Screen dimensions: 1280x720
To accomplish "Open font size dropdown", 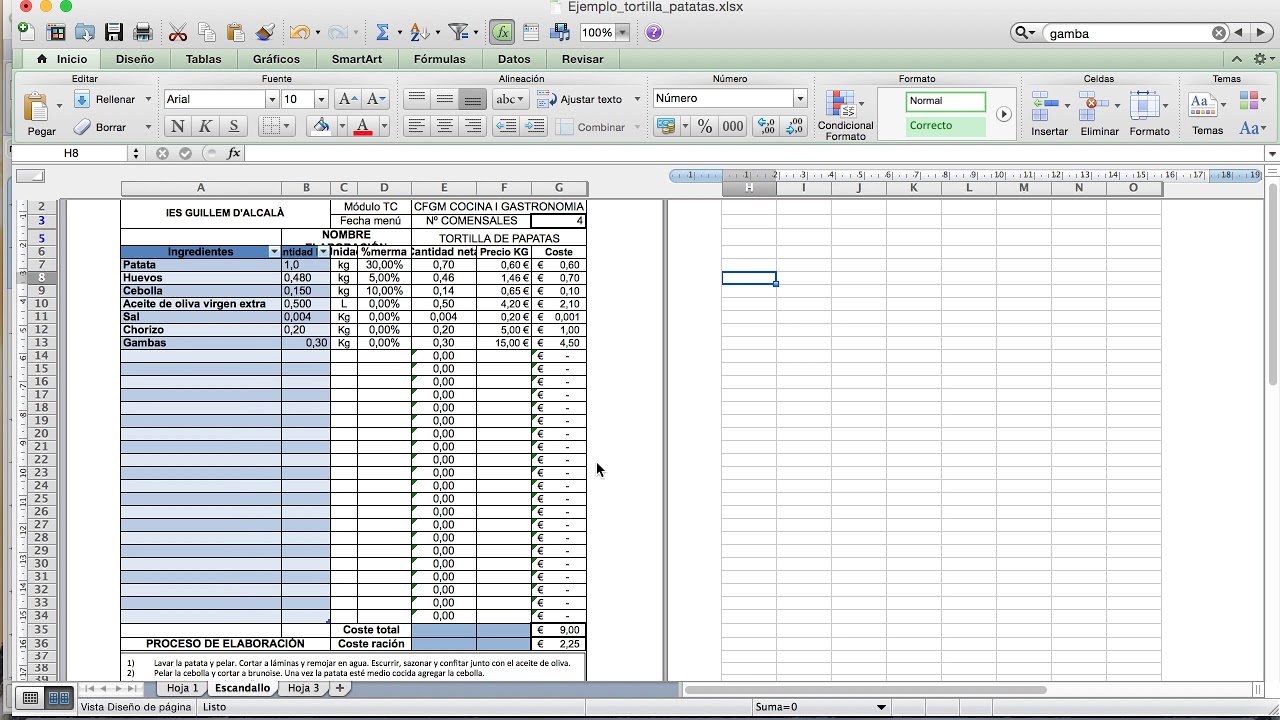I will point(321,99).
